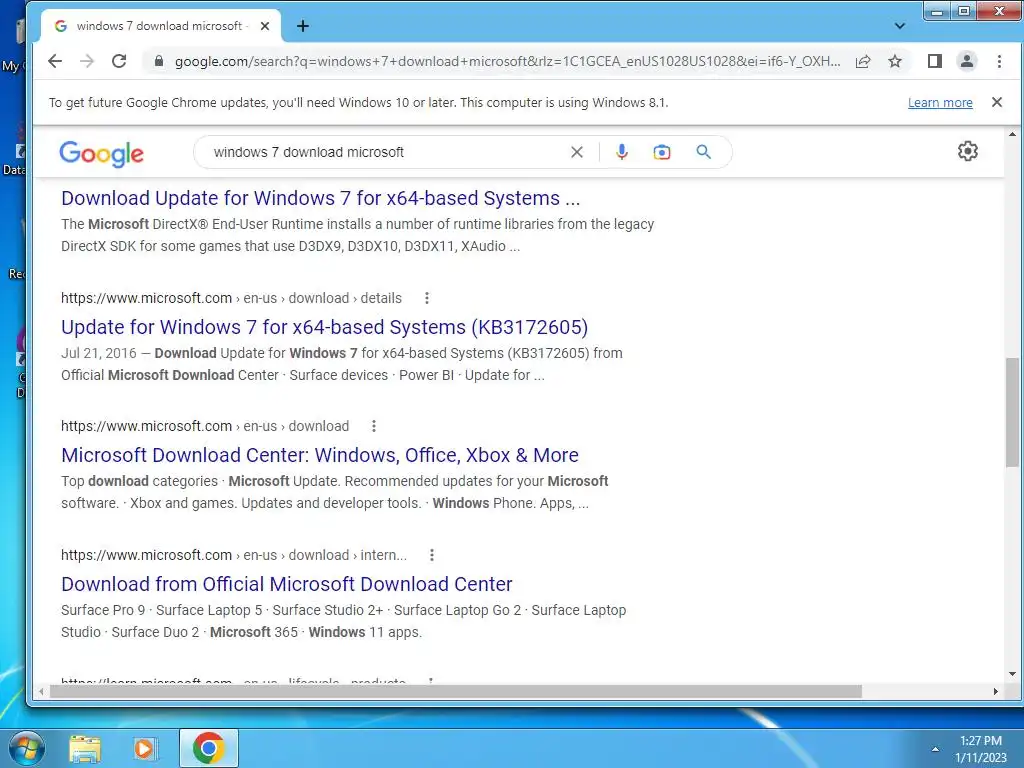View site information via padlock icon
This screenshot has height=768, width=1024.
(x=159, y=61)
